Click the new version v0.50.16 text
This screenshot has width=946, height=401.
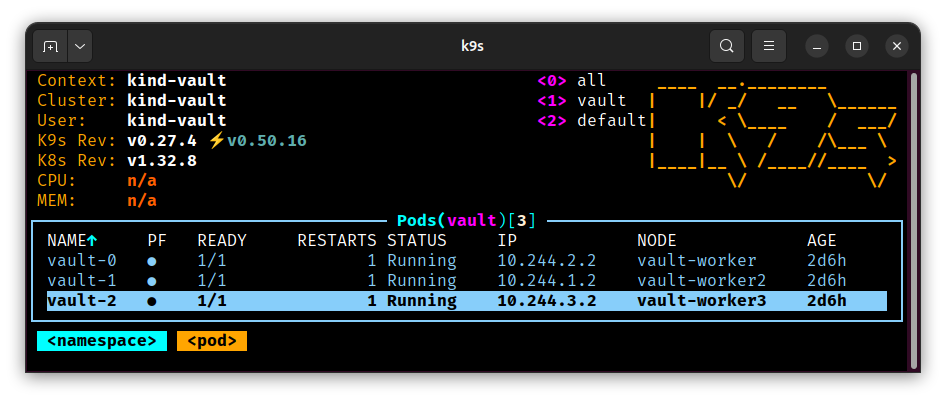coord(267,141)
